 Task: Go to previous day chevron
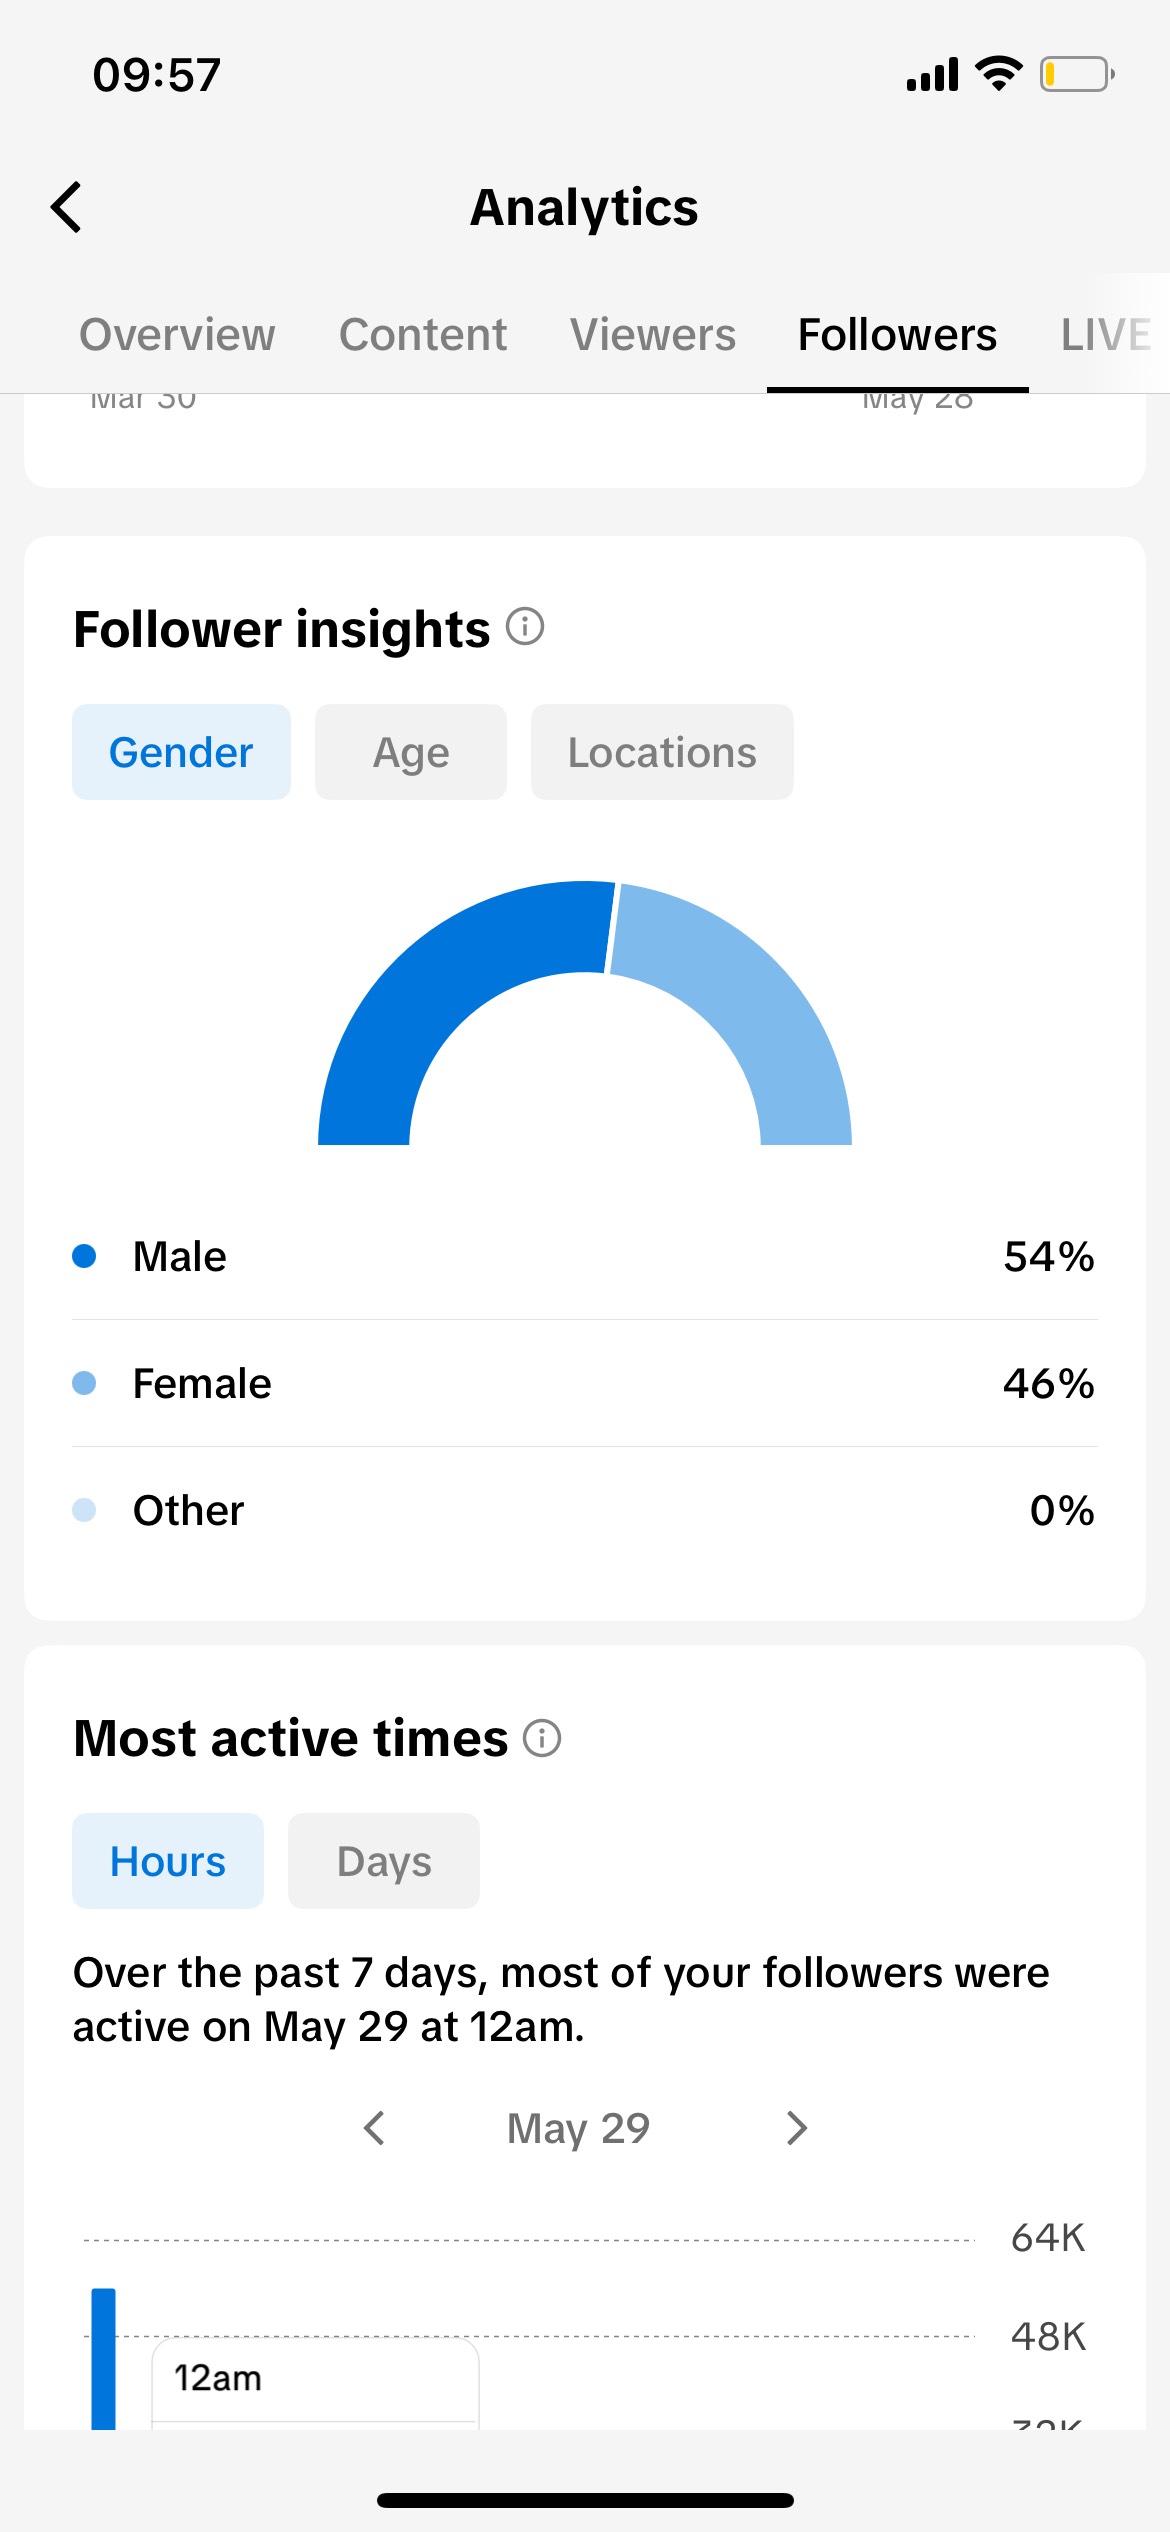(x=374, y=2128)
